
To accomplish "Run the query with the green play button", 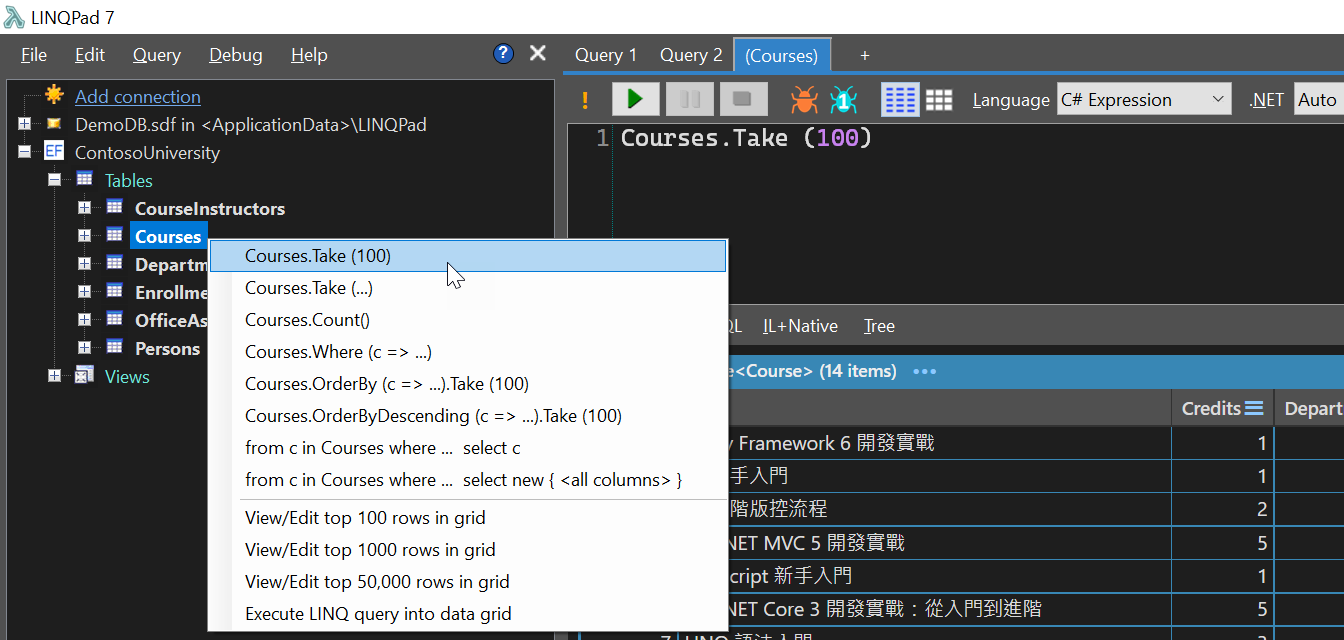I will click(x=635, y=99).
